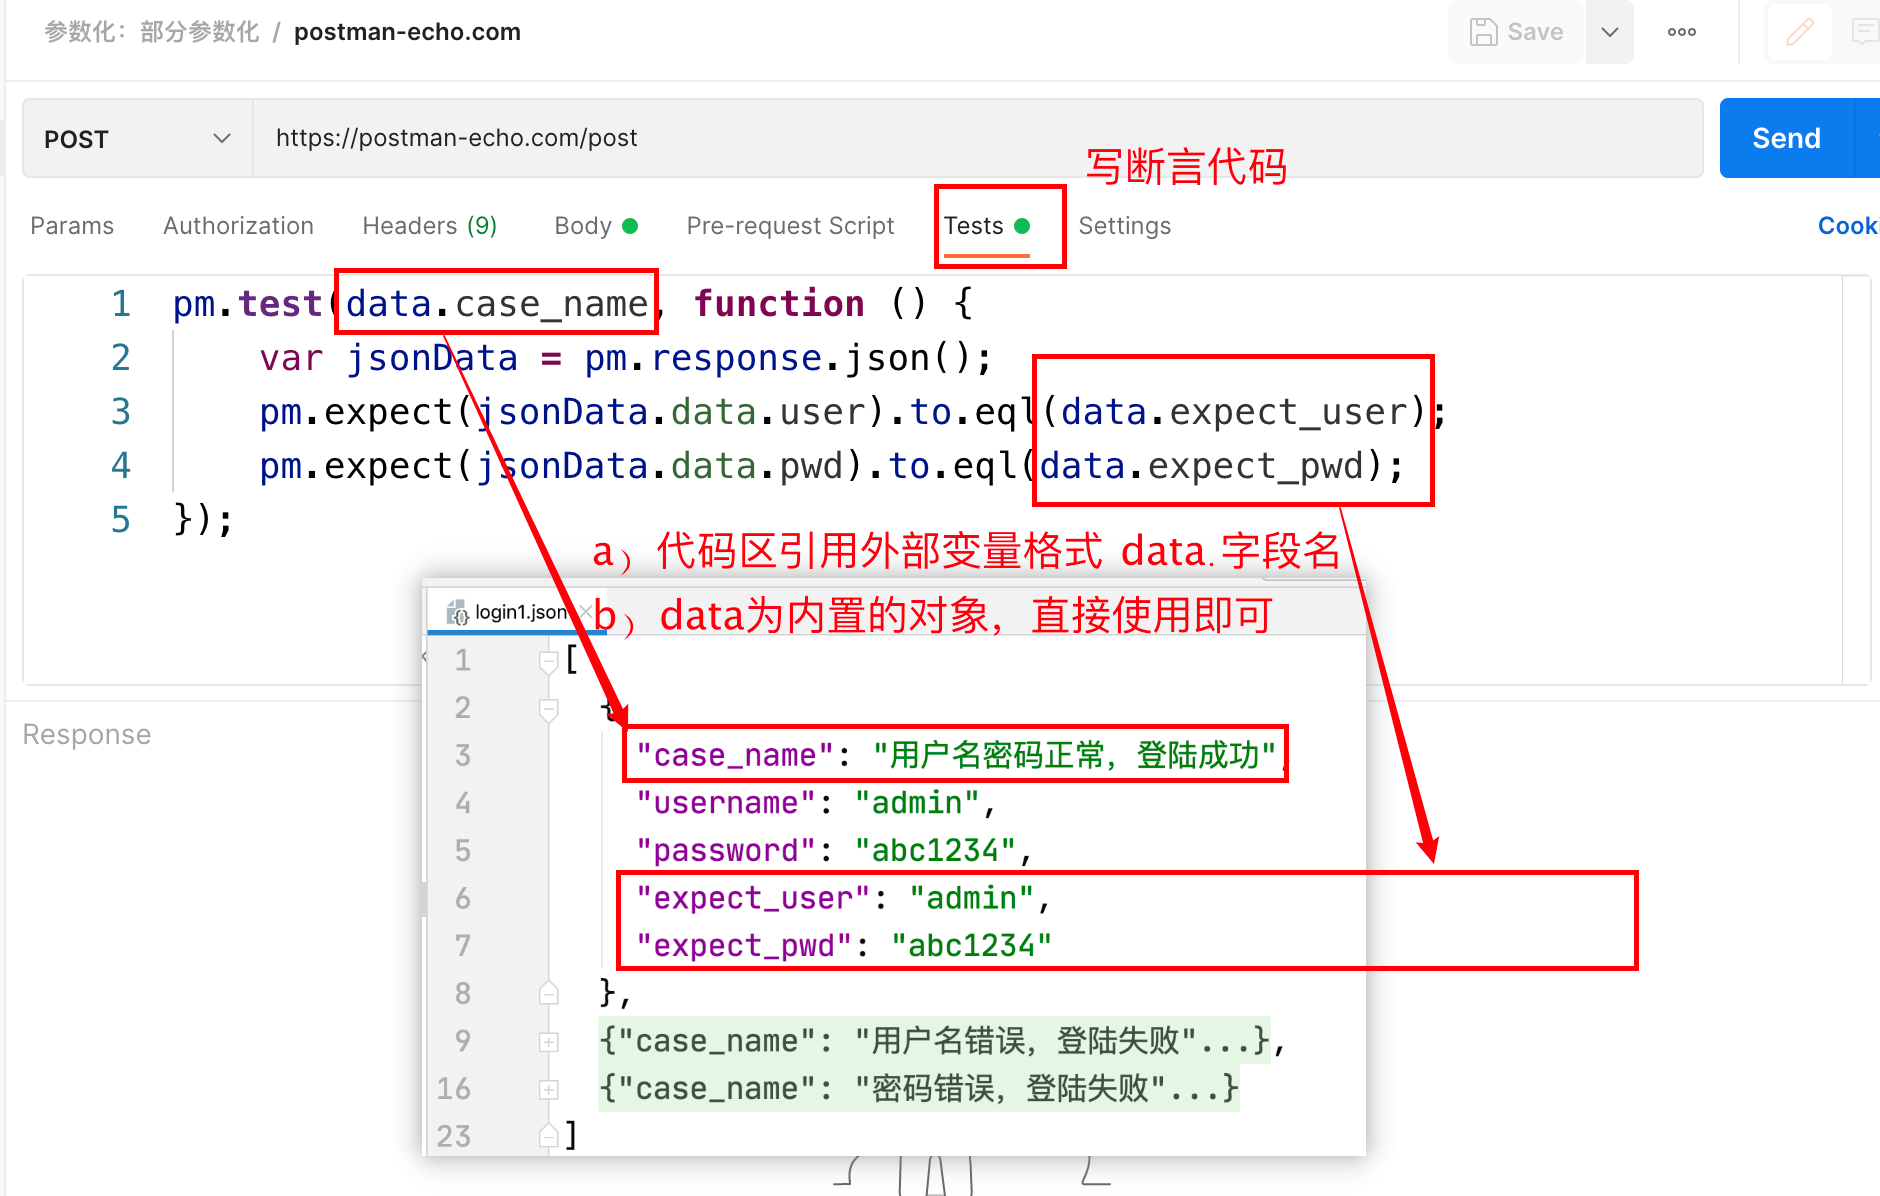
Task: Collapse the array fold marker on line 1
Action: 548,661
